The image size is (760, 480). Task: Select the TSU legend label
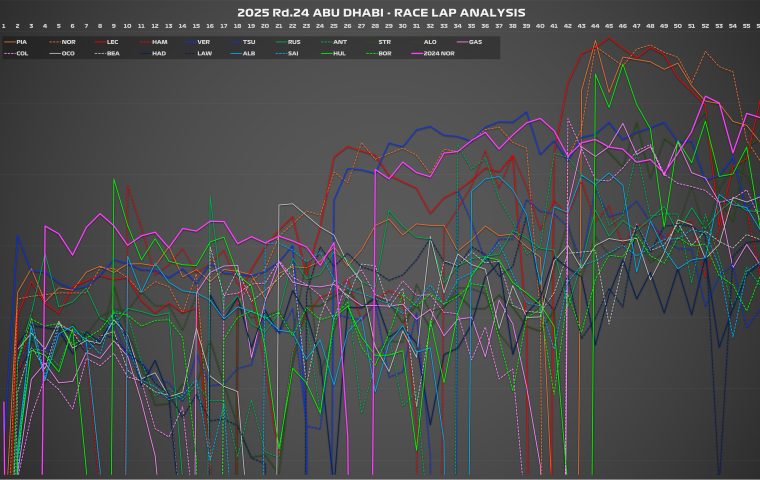click(x=249, y=42)
